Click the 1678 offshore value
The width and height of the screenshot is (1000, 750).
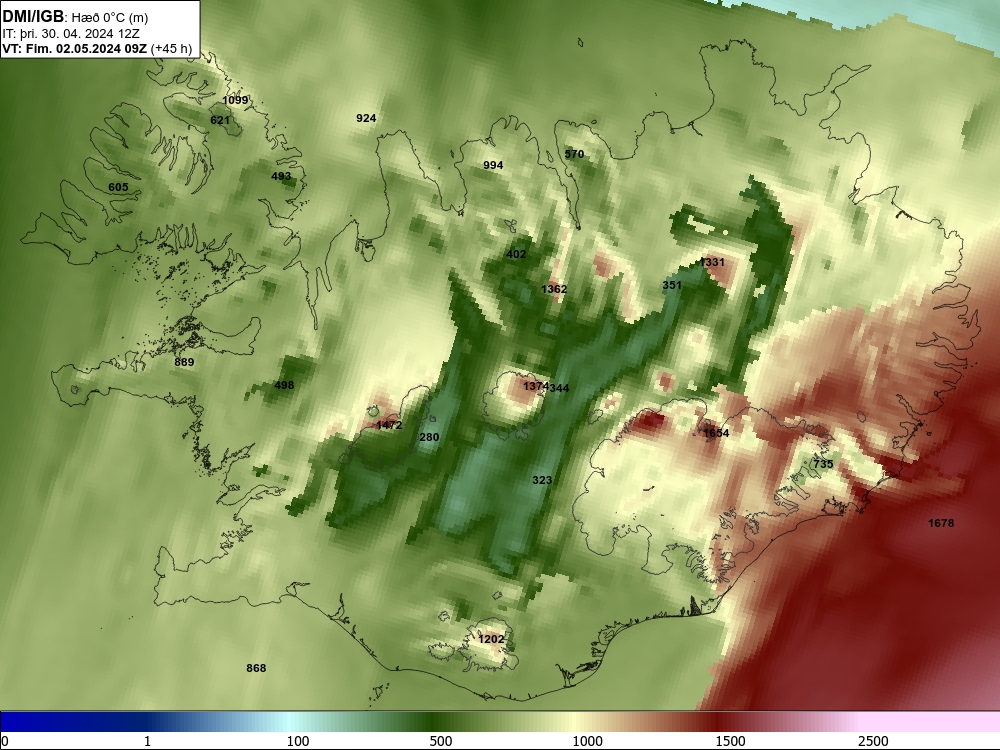pyautogui.click(x=941, y=523)
